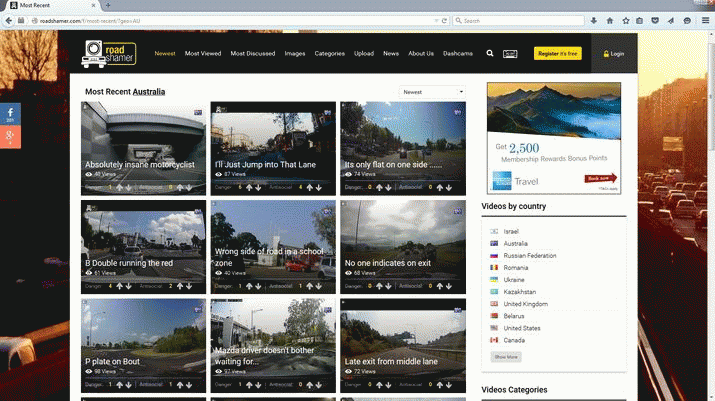The height and width of the screenshot is (401, 715).
Task: Select the Newest menu item
Action: pyautogui.click(x=165, y=53)
